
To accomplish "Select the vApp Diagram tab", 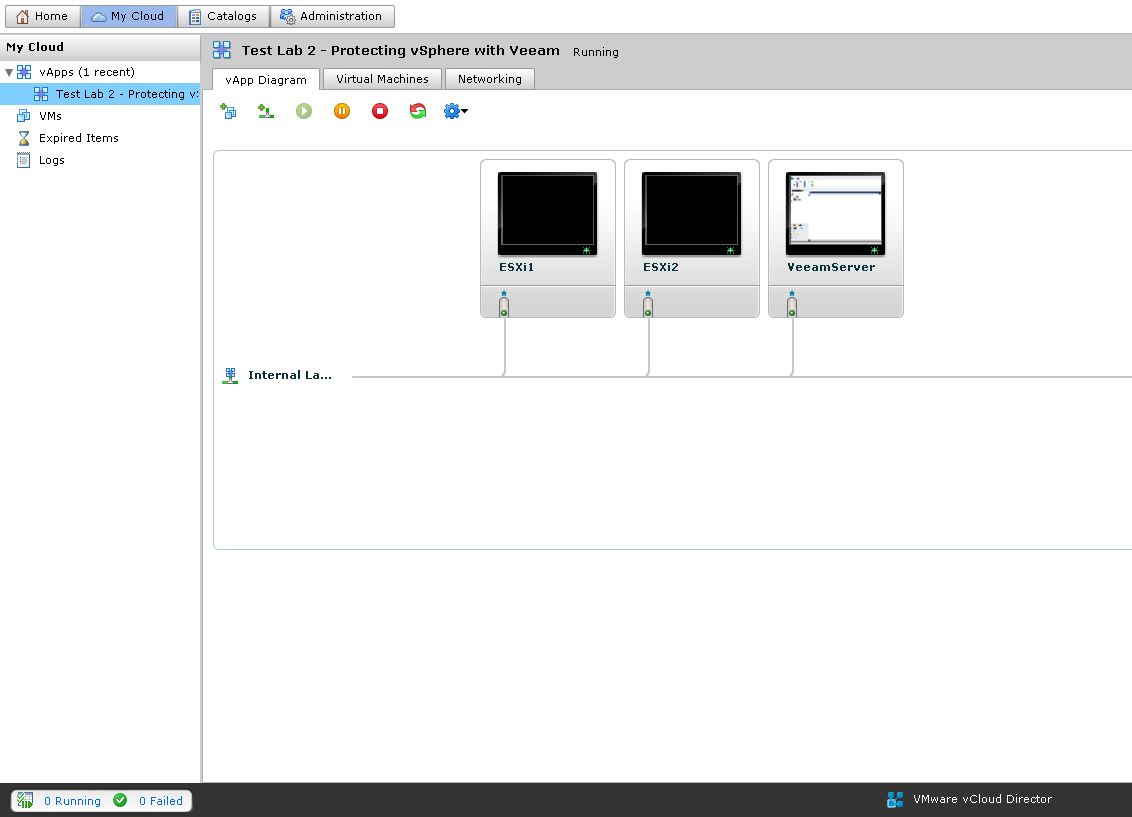I will [266, 79].
